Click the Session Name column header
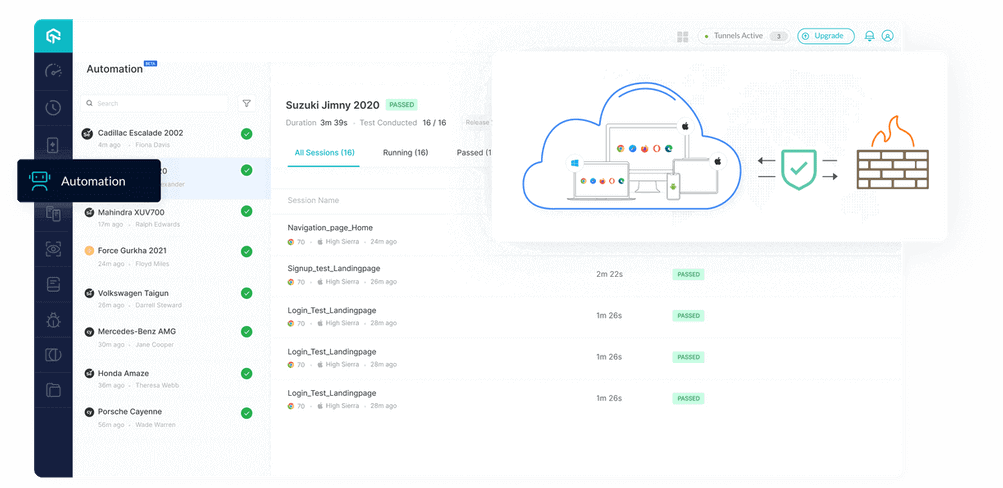The image size is (1003, 488). [313, 200]
